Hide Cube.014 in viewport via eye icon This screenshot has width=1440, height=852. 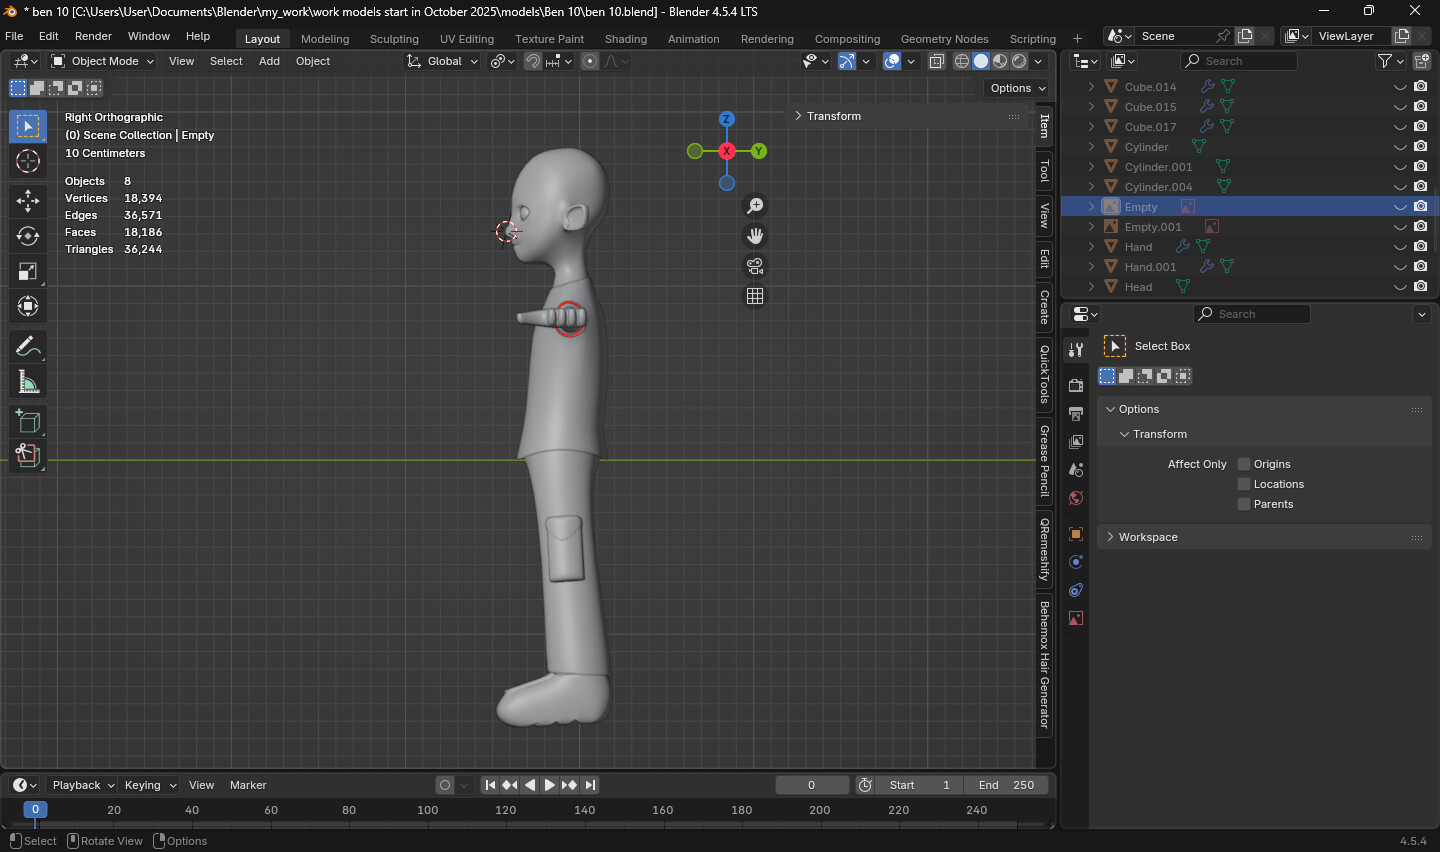[x=1400, y=87]
